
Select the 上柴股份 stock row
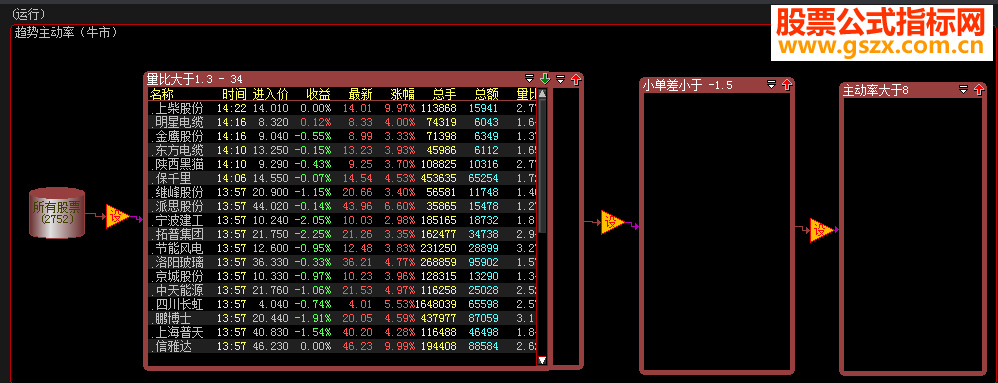tap(343, 108)
